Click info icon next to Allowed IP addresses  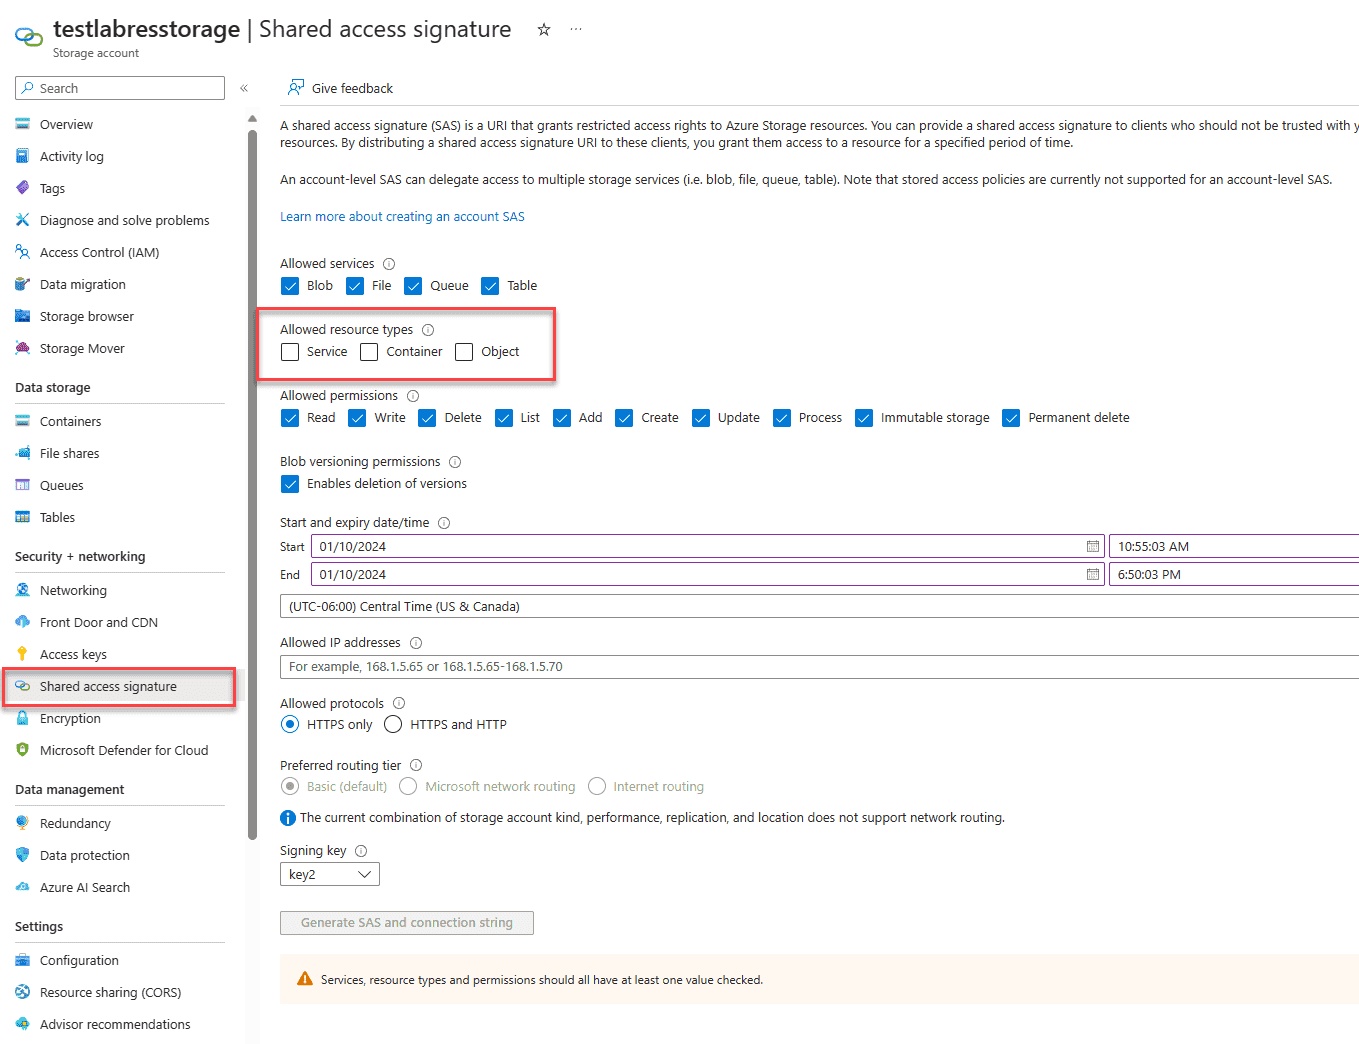click(416, 643)
